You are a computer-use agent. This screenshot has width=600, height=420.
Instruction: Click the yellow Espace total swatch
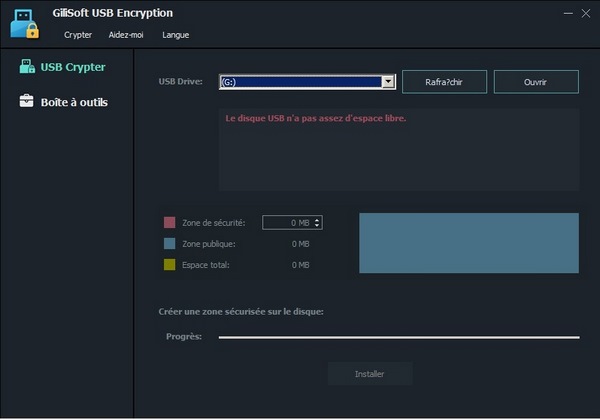tap(170, 265)
